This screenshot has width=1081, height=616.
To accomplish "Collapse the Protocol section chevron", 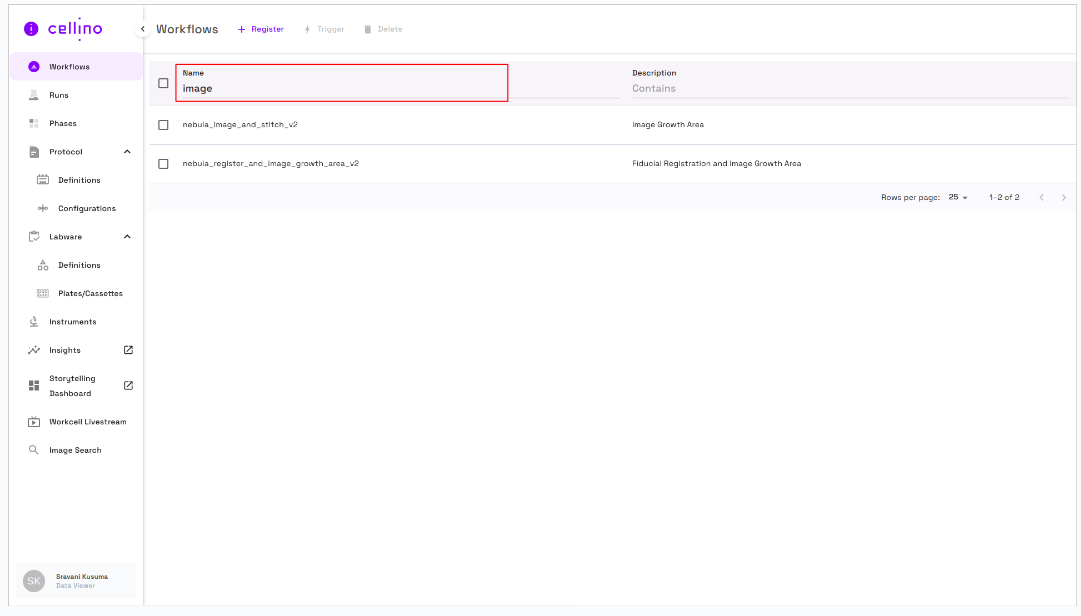I will coord(127,152).
